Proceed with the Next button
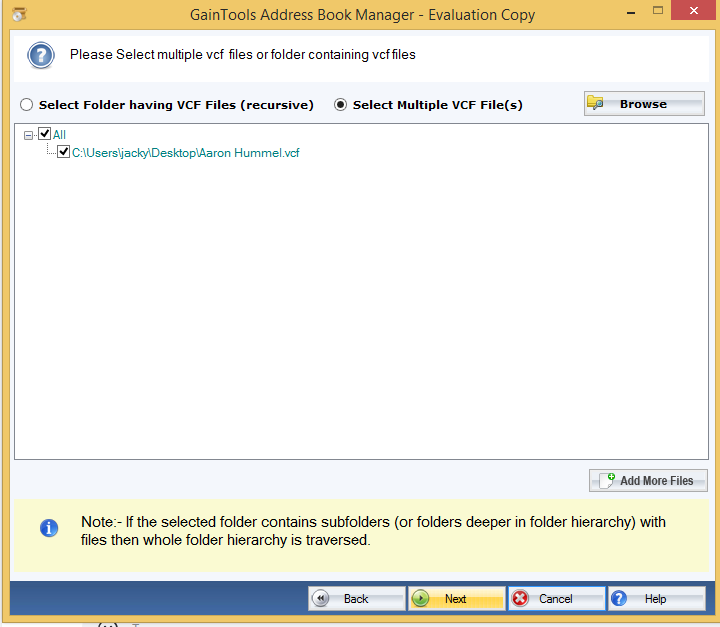Screen dimensions: 720x627 [456, 599]
